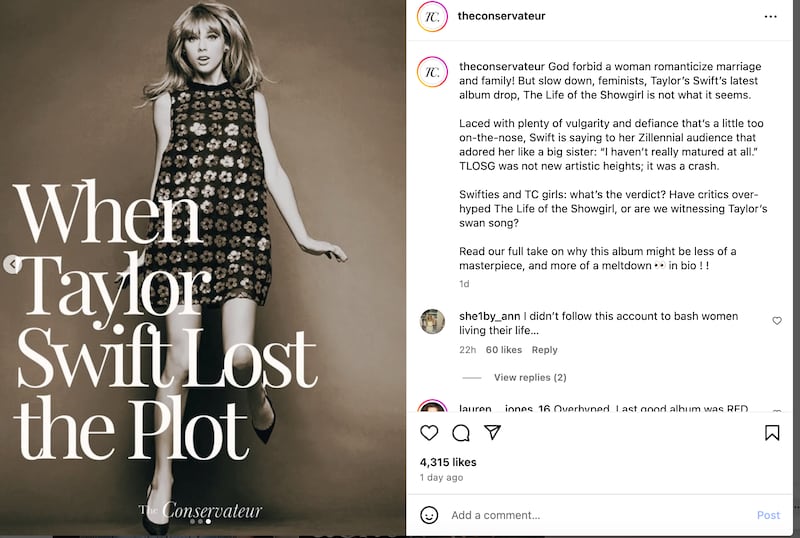Like she1by_ann's comment
Viewport: 800px width, 538px height.
(777, 321)
